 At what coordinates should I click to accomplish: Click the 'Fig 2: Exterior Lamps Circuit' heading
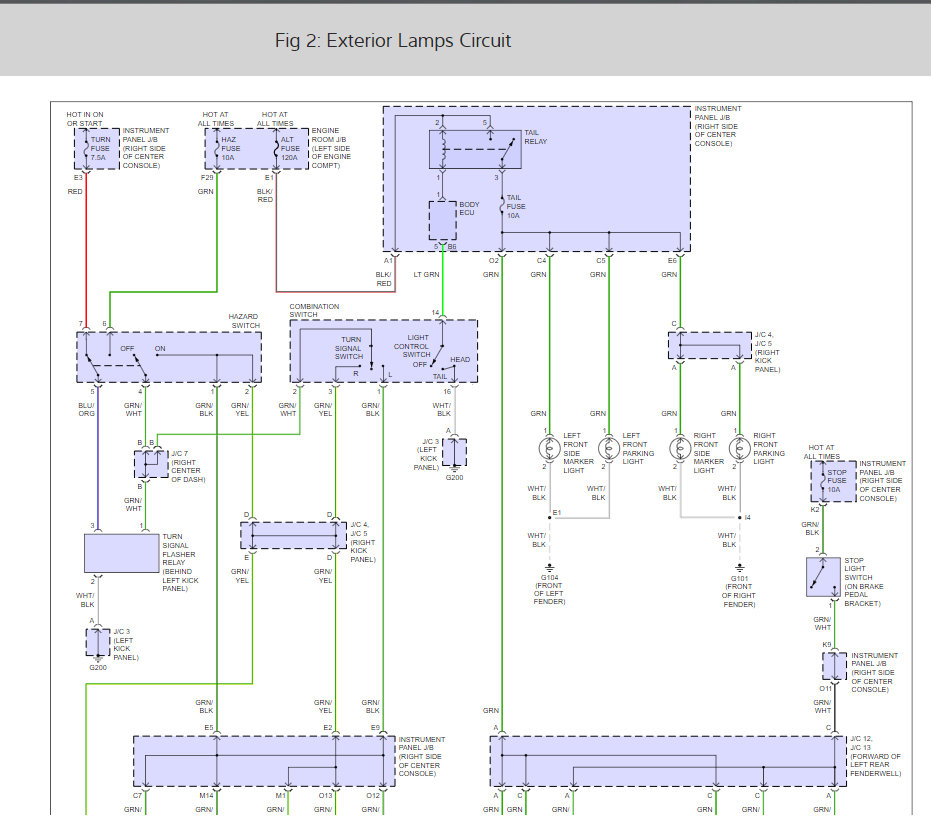392,40
